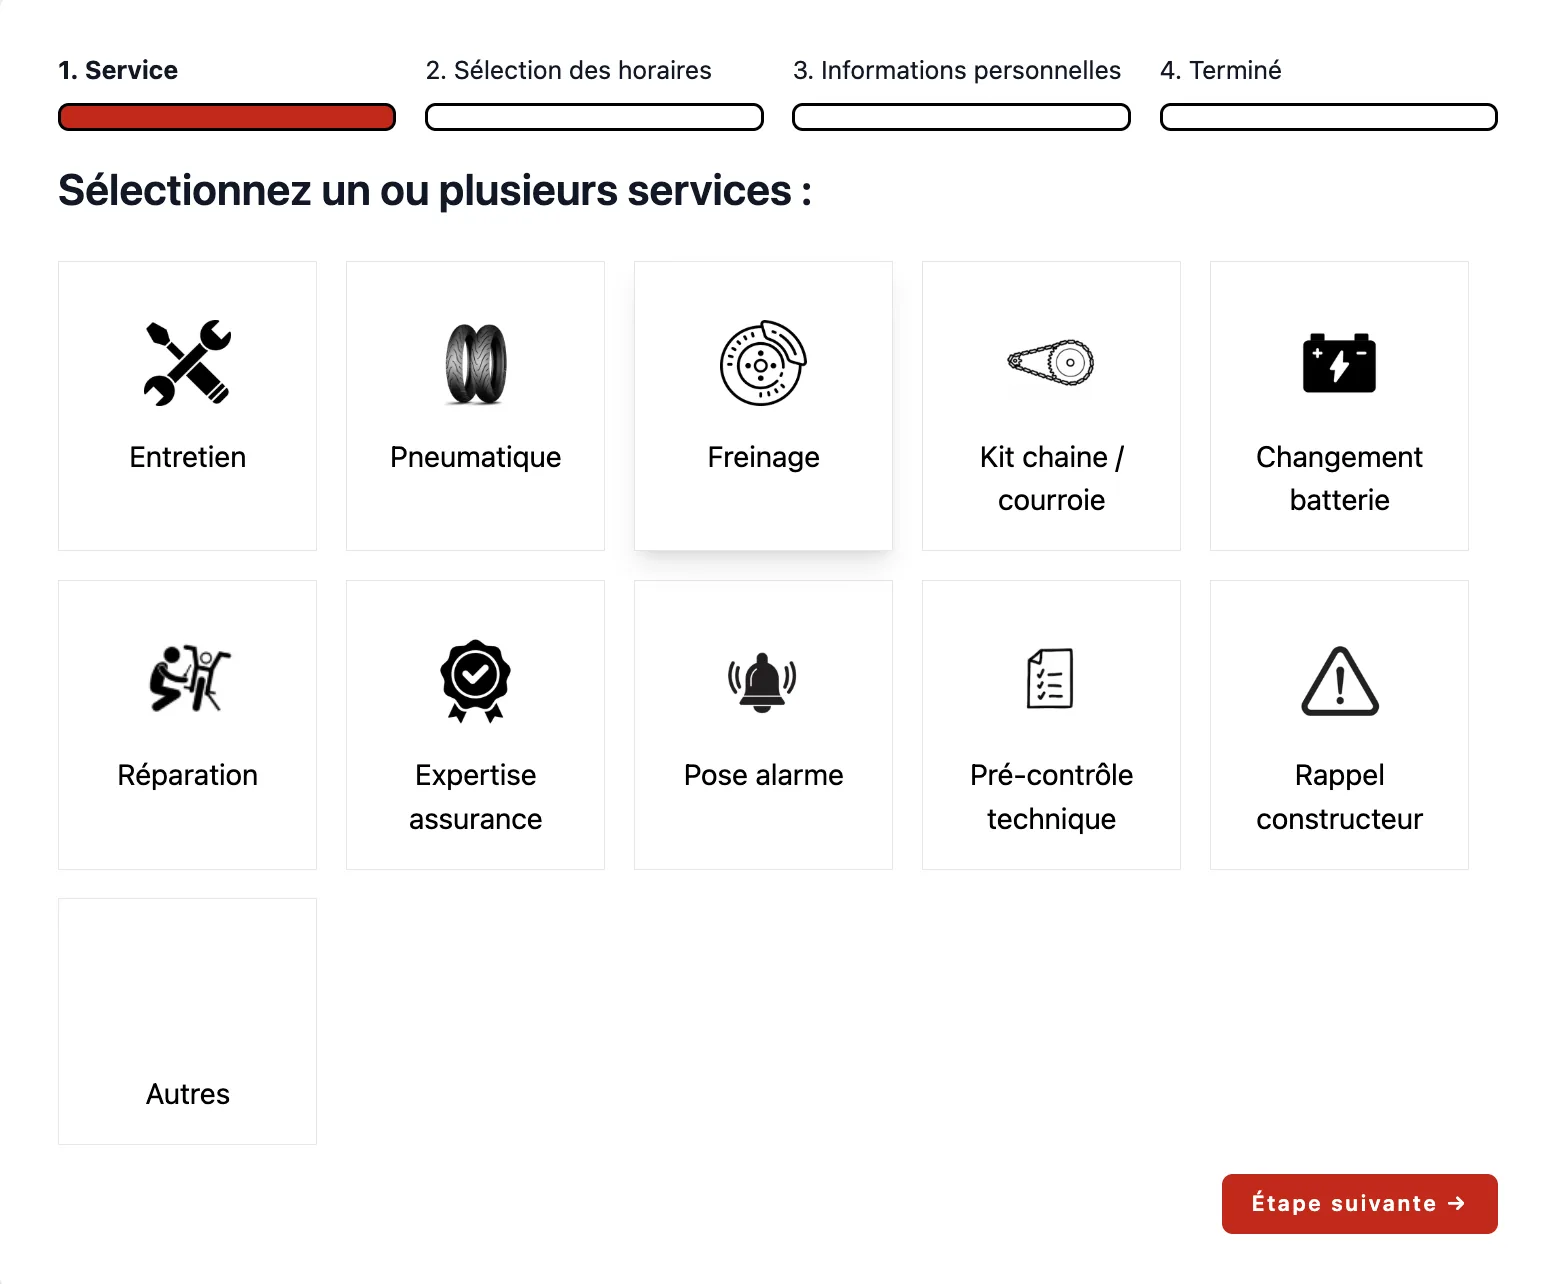Click the red Service progress bar

click(x=227, y=117)
